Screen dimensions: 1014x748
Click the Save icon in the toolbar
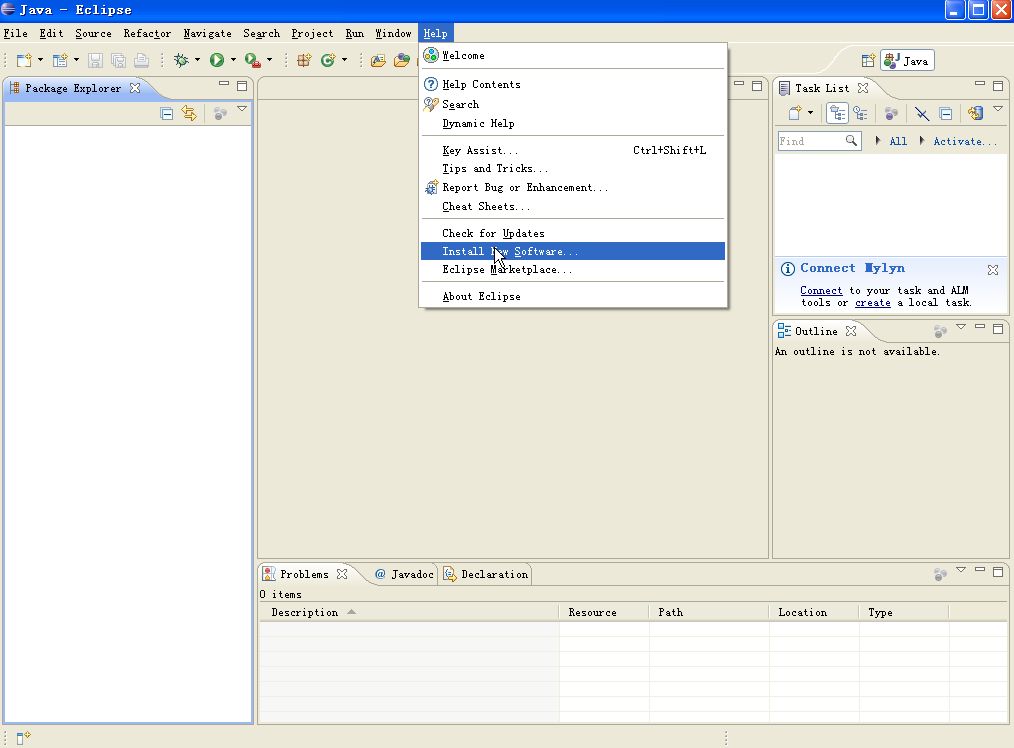[x=95, y=60]
